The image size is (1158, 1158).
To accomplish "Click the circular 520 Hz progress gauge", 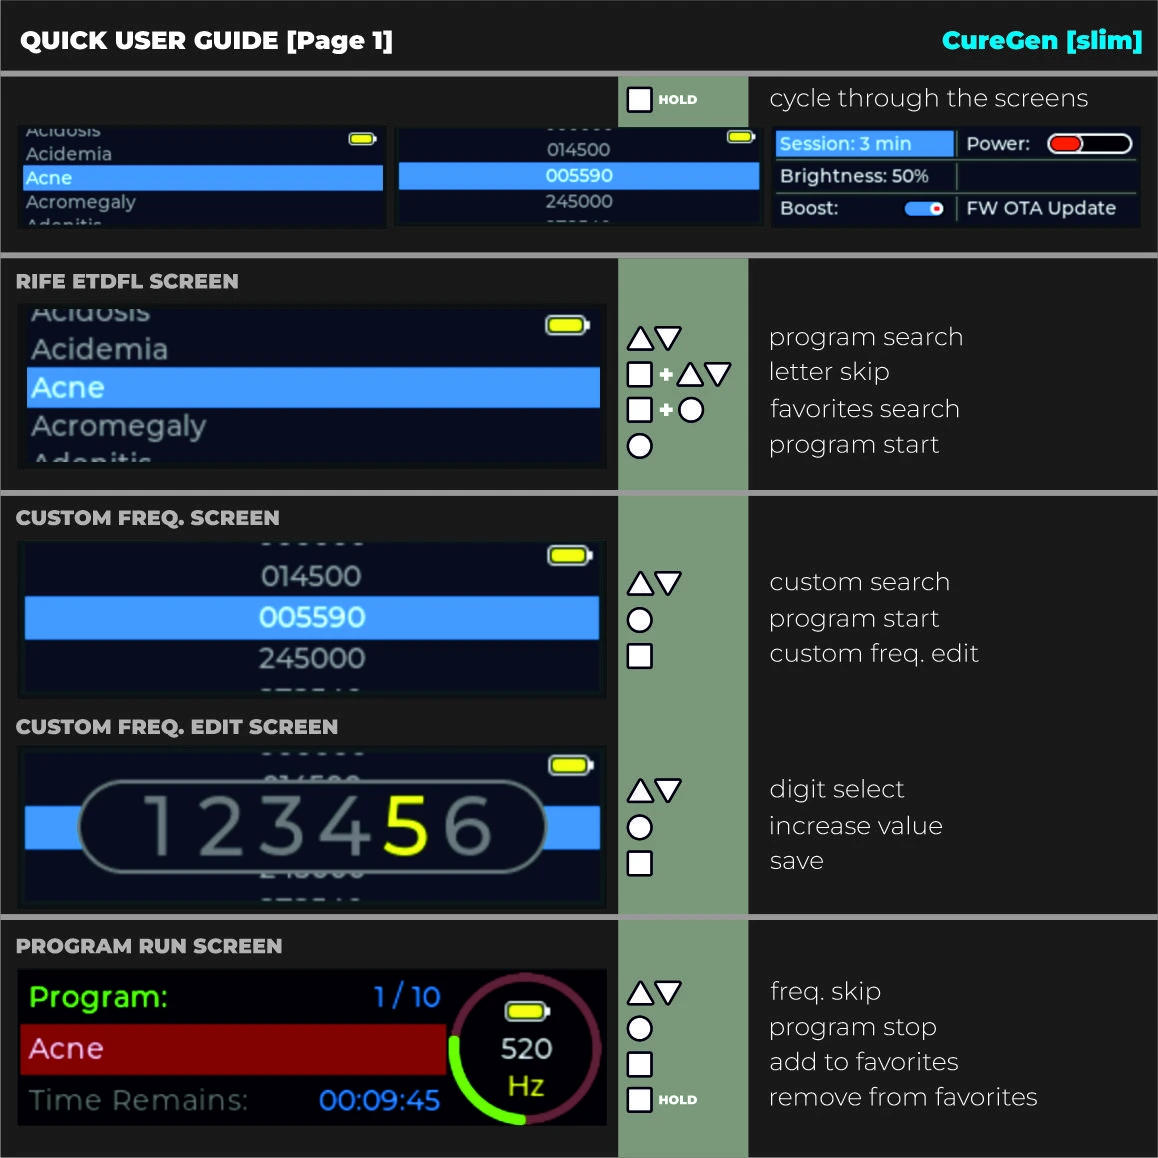I will tap(526, 1048).
